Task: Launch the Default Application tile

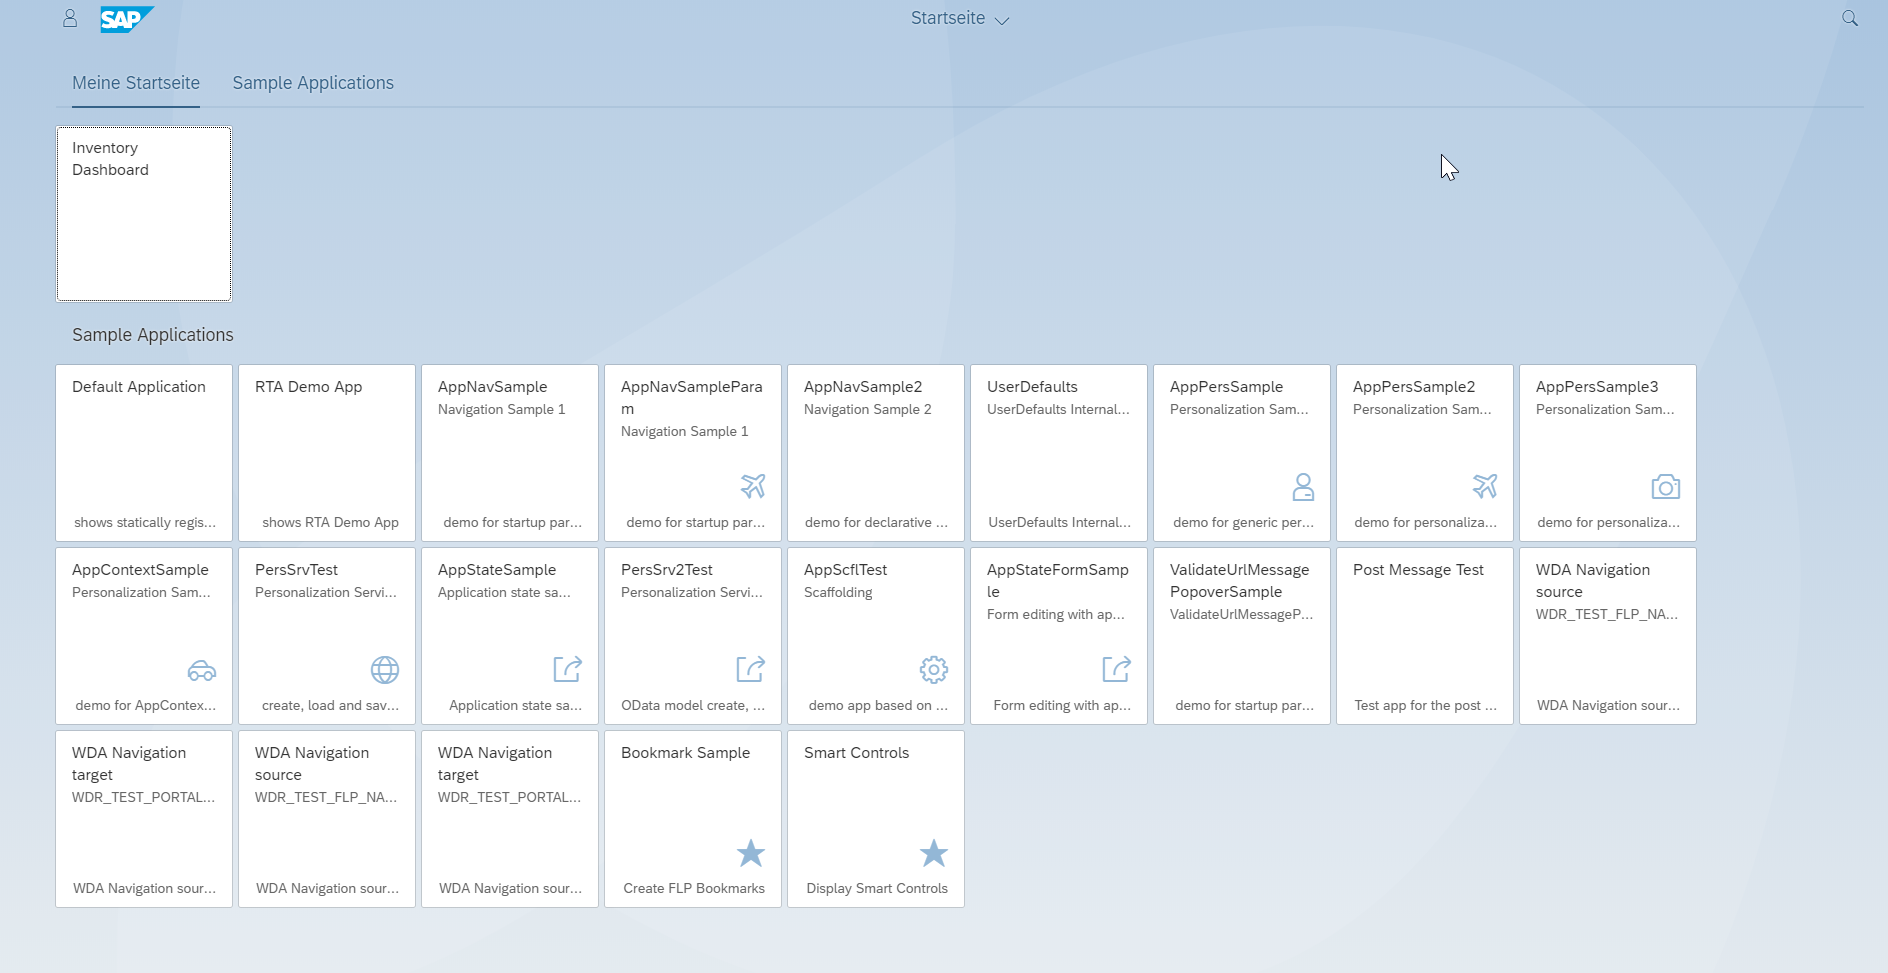Action: 143,452
